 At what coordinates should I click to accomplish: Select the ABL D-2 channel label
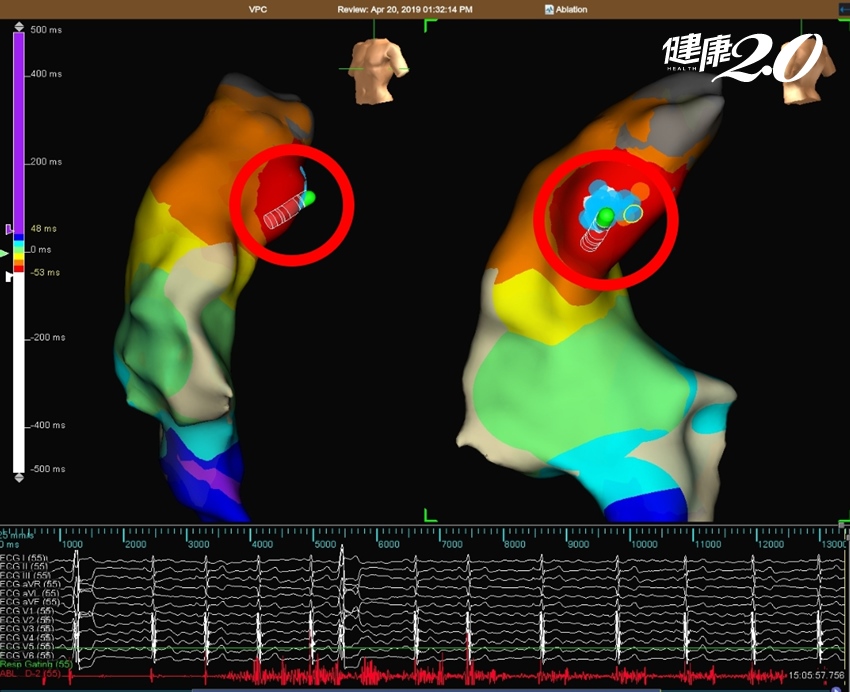click(x=28, y=674)
